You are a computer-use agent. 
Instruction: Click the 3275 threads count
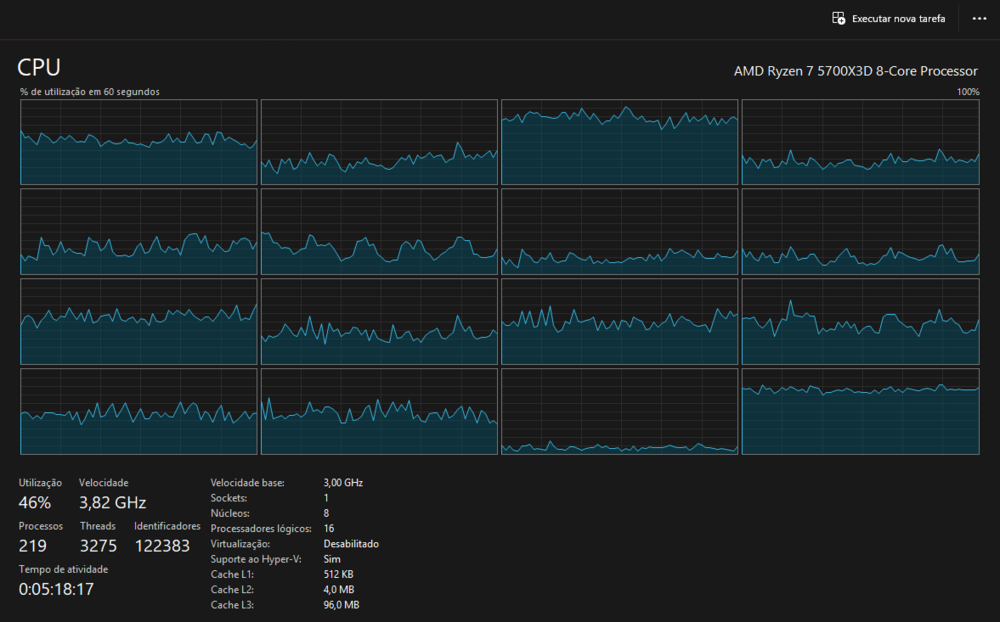(98, 546)
